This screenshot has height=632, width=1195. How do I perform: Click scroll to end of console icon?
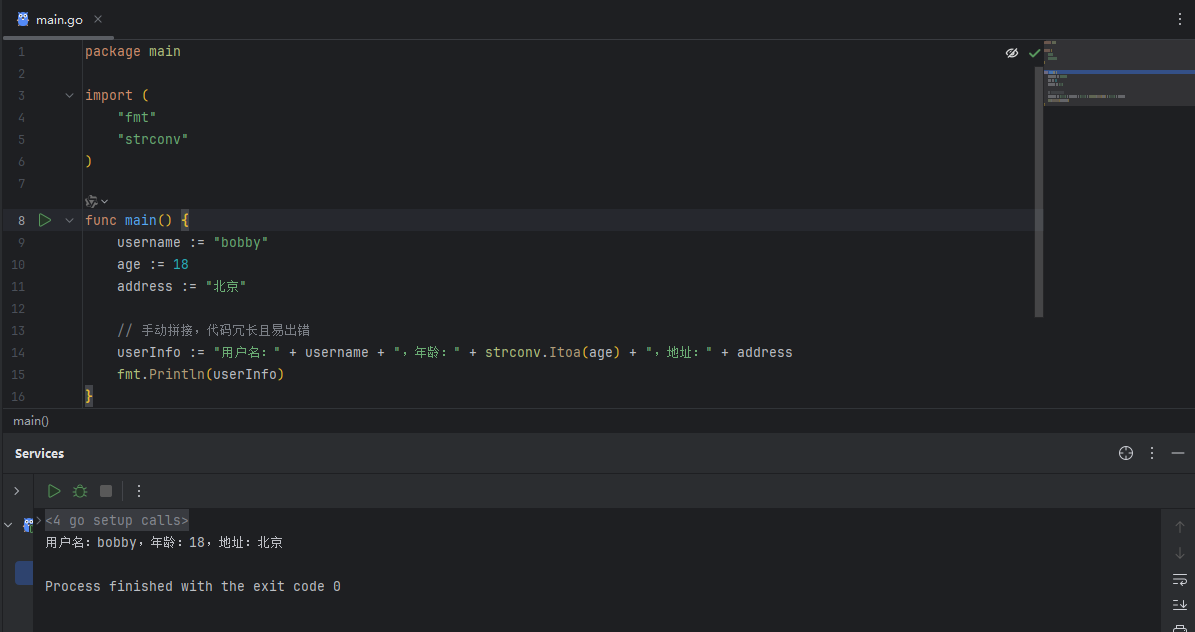coord(1179,605)
